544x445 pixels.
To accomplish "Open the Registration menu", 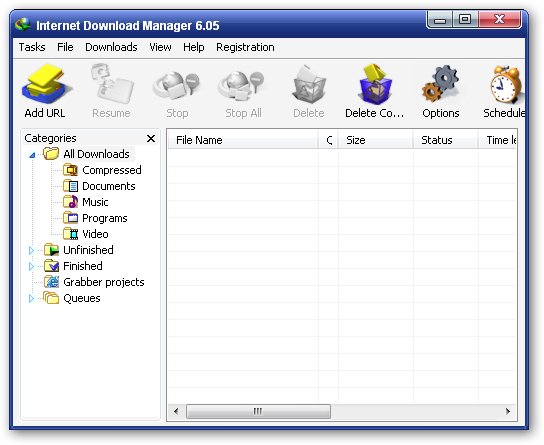I will click(245, 47).
